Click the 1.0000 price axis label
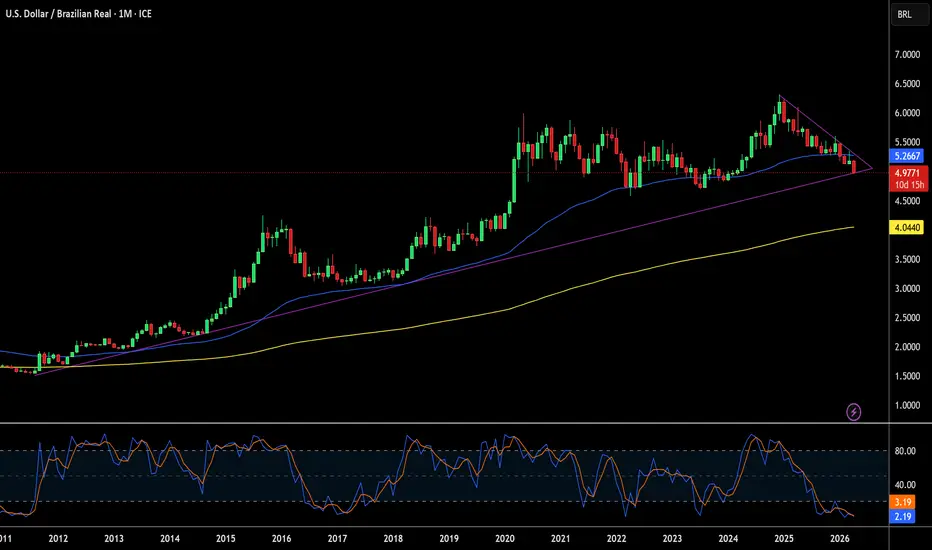Image resolution: width=932 pixels, height=550 pixels. (x=907, y=406)
